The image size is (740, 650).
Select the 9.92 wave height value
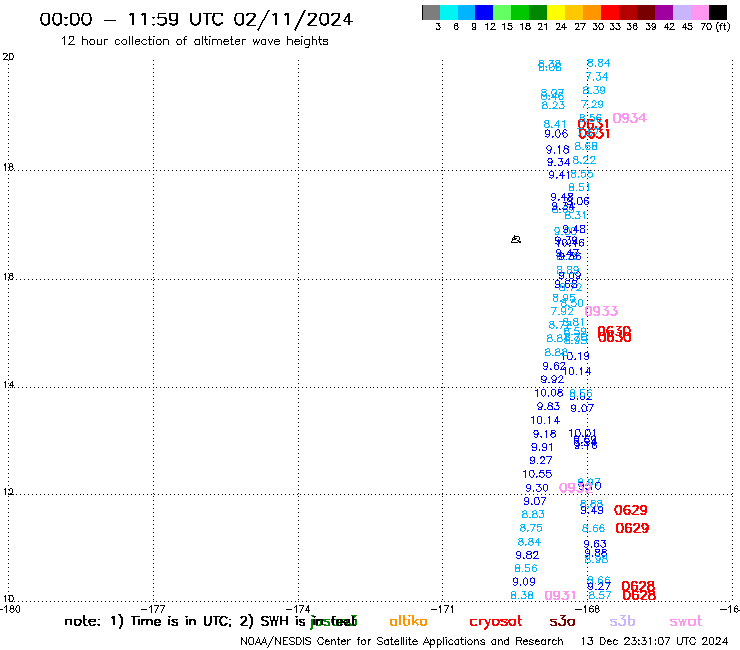(x=552, y=380)
